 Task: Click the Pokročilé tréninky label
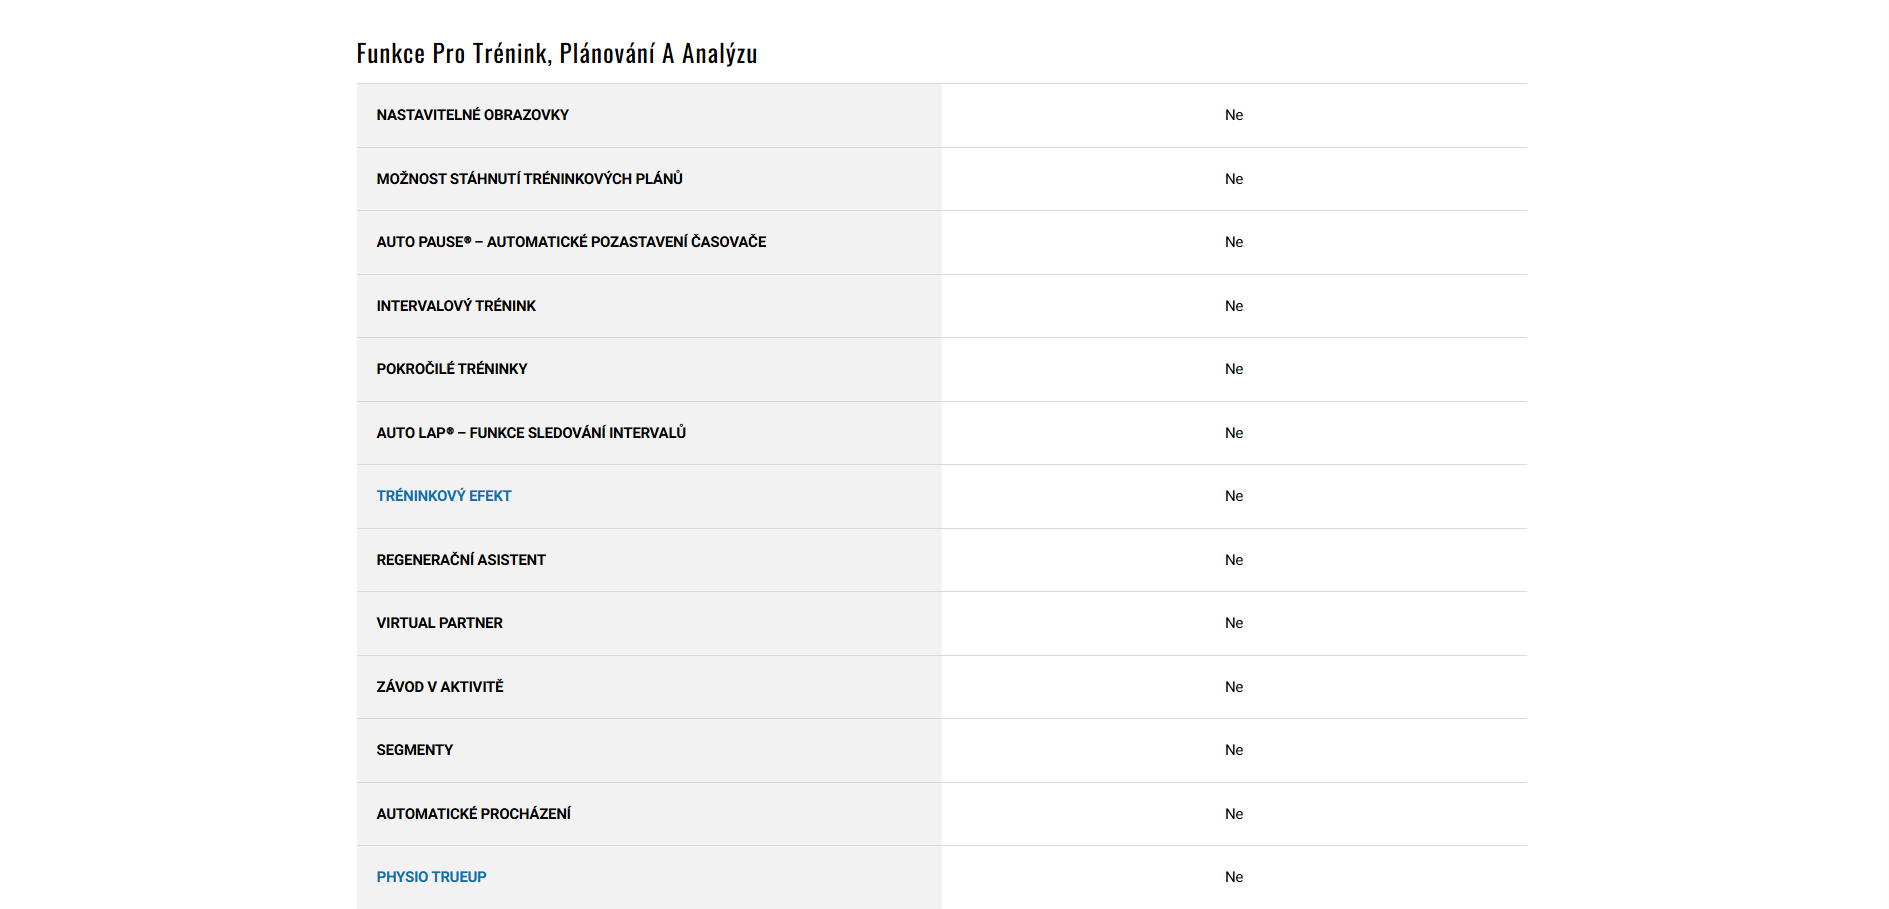[451, 369]
